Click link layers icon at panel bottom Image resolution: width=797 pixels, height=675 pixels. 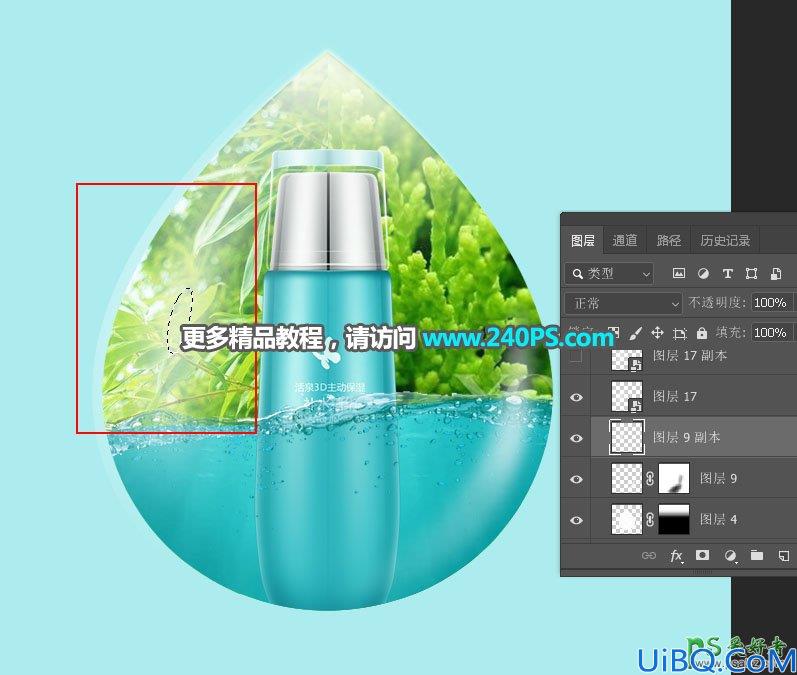pos(649,556)
